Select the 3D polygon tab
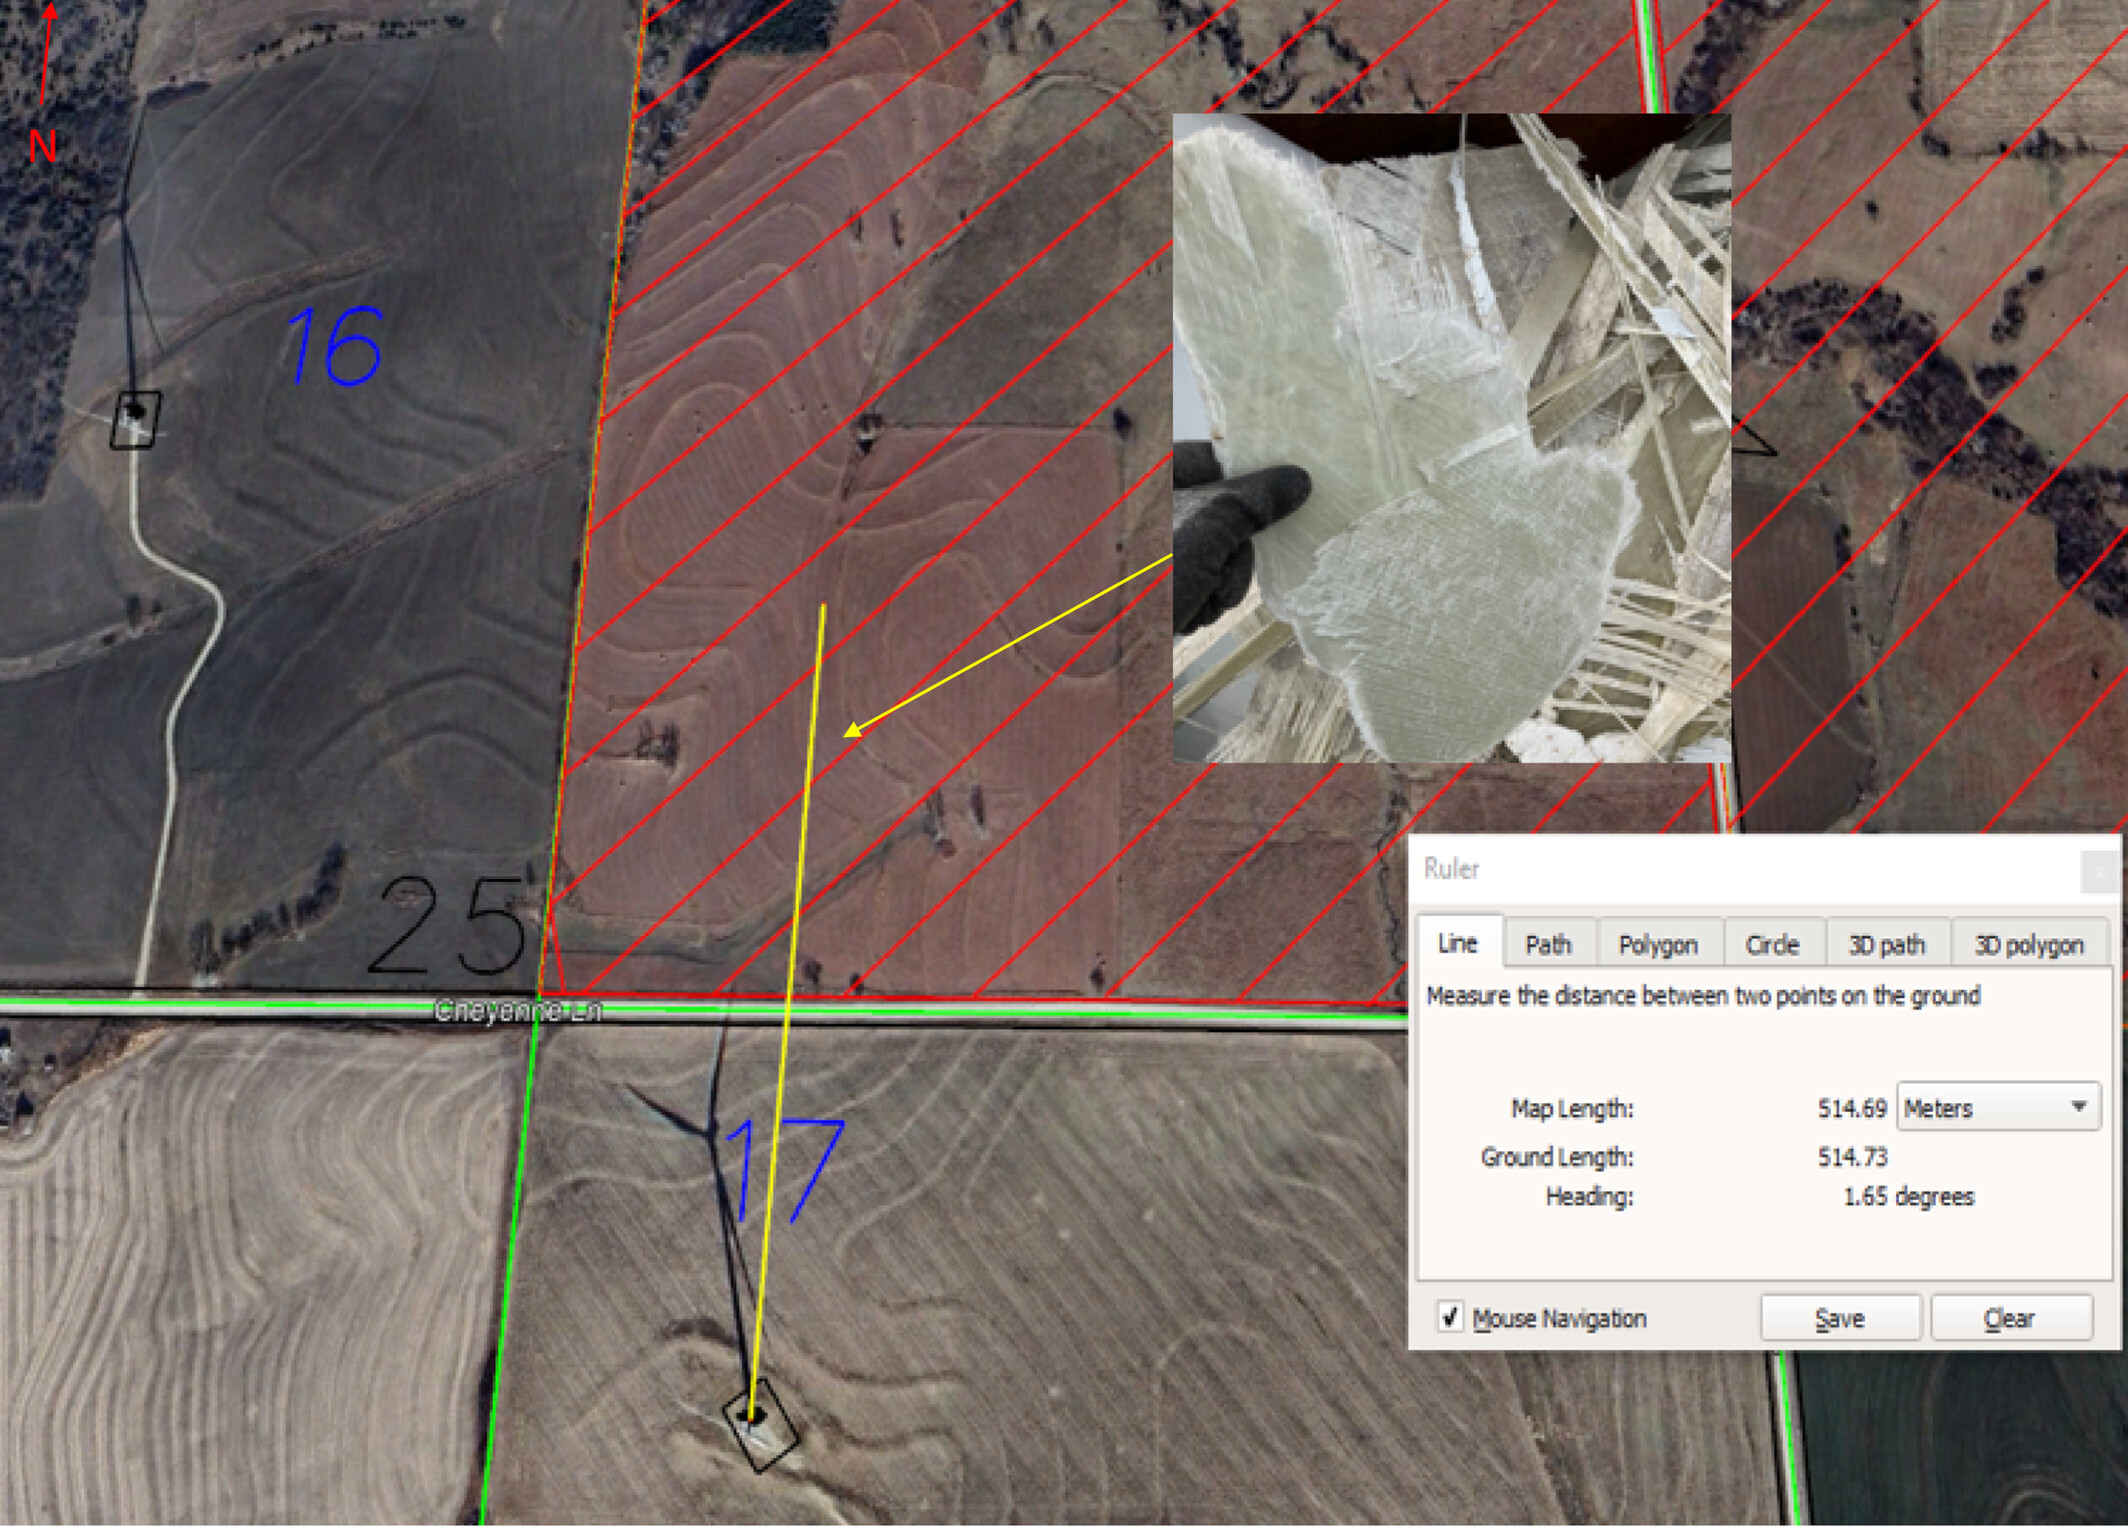This screenshot has width=2128, height=1529. coord(2030,945)
